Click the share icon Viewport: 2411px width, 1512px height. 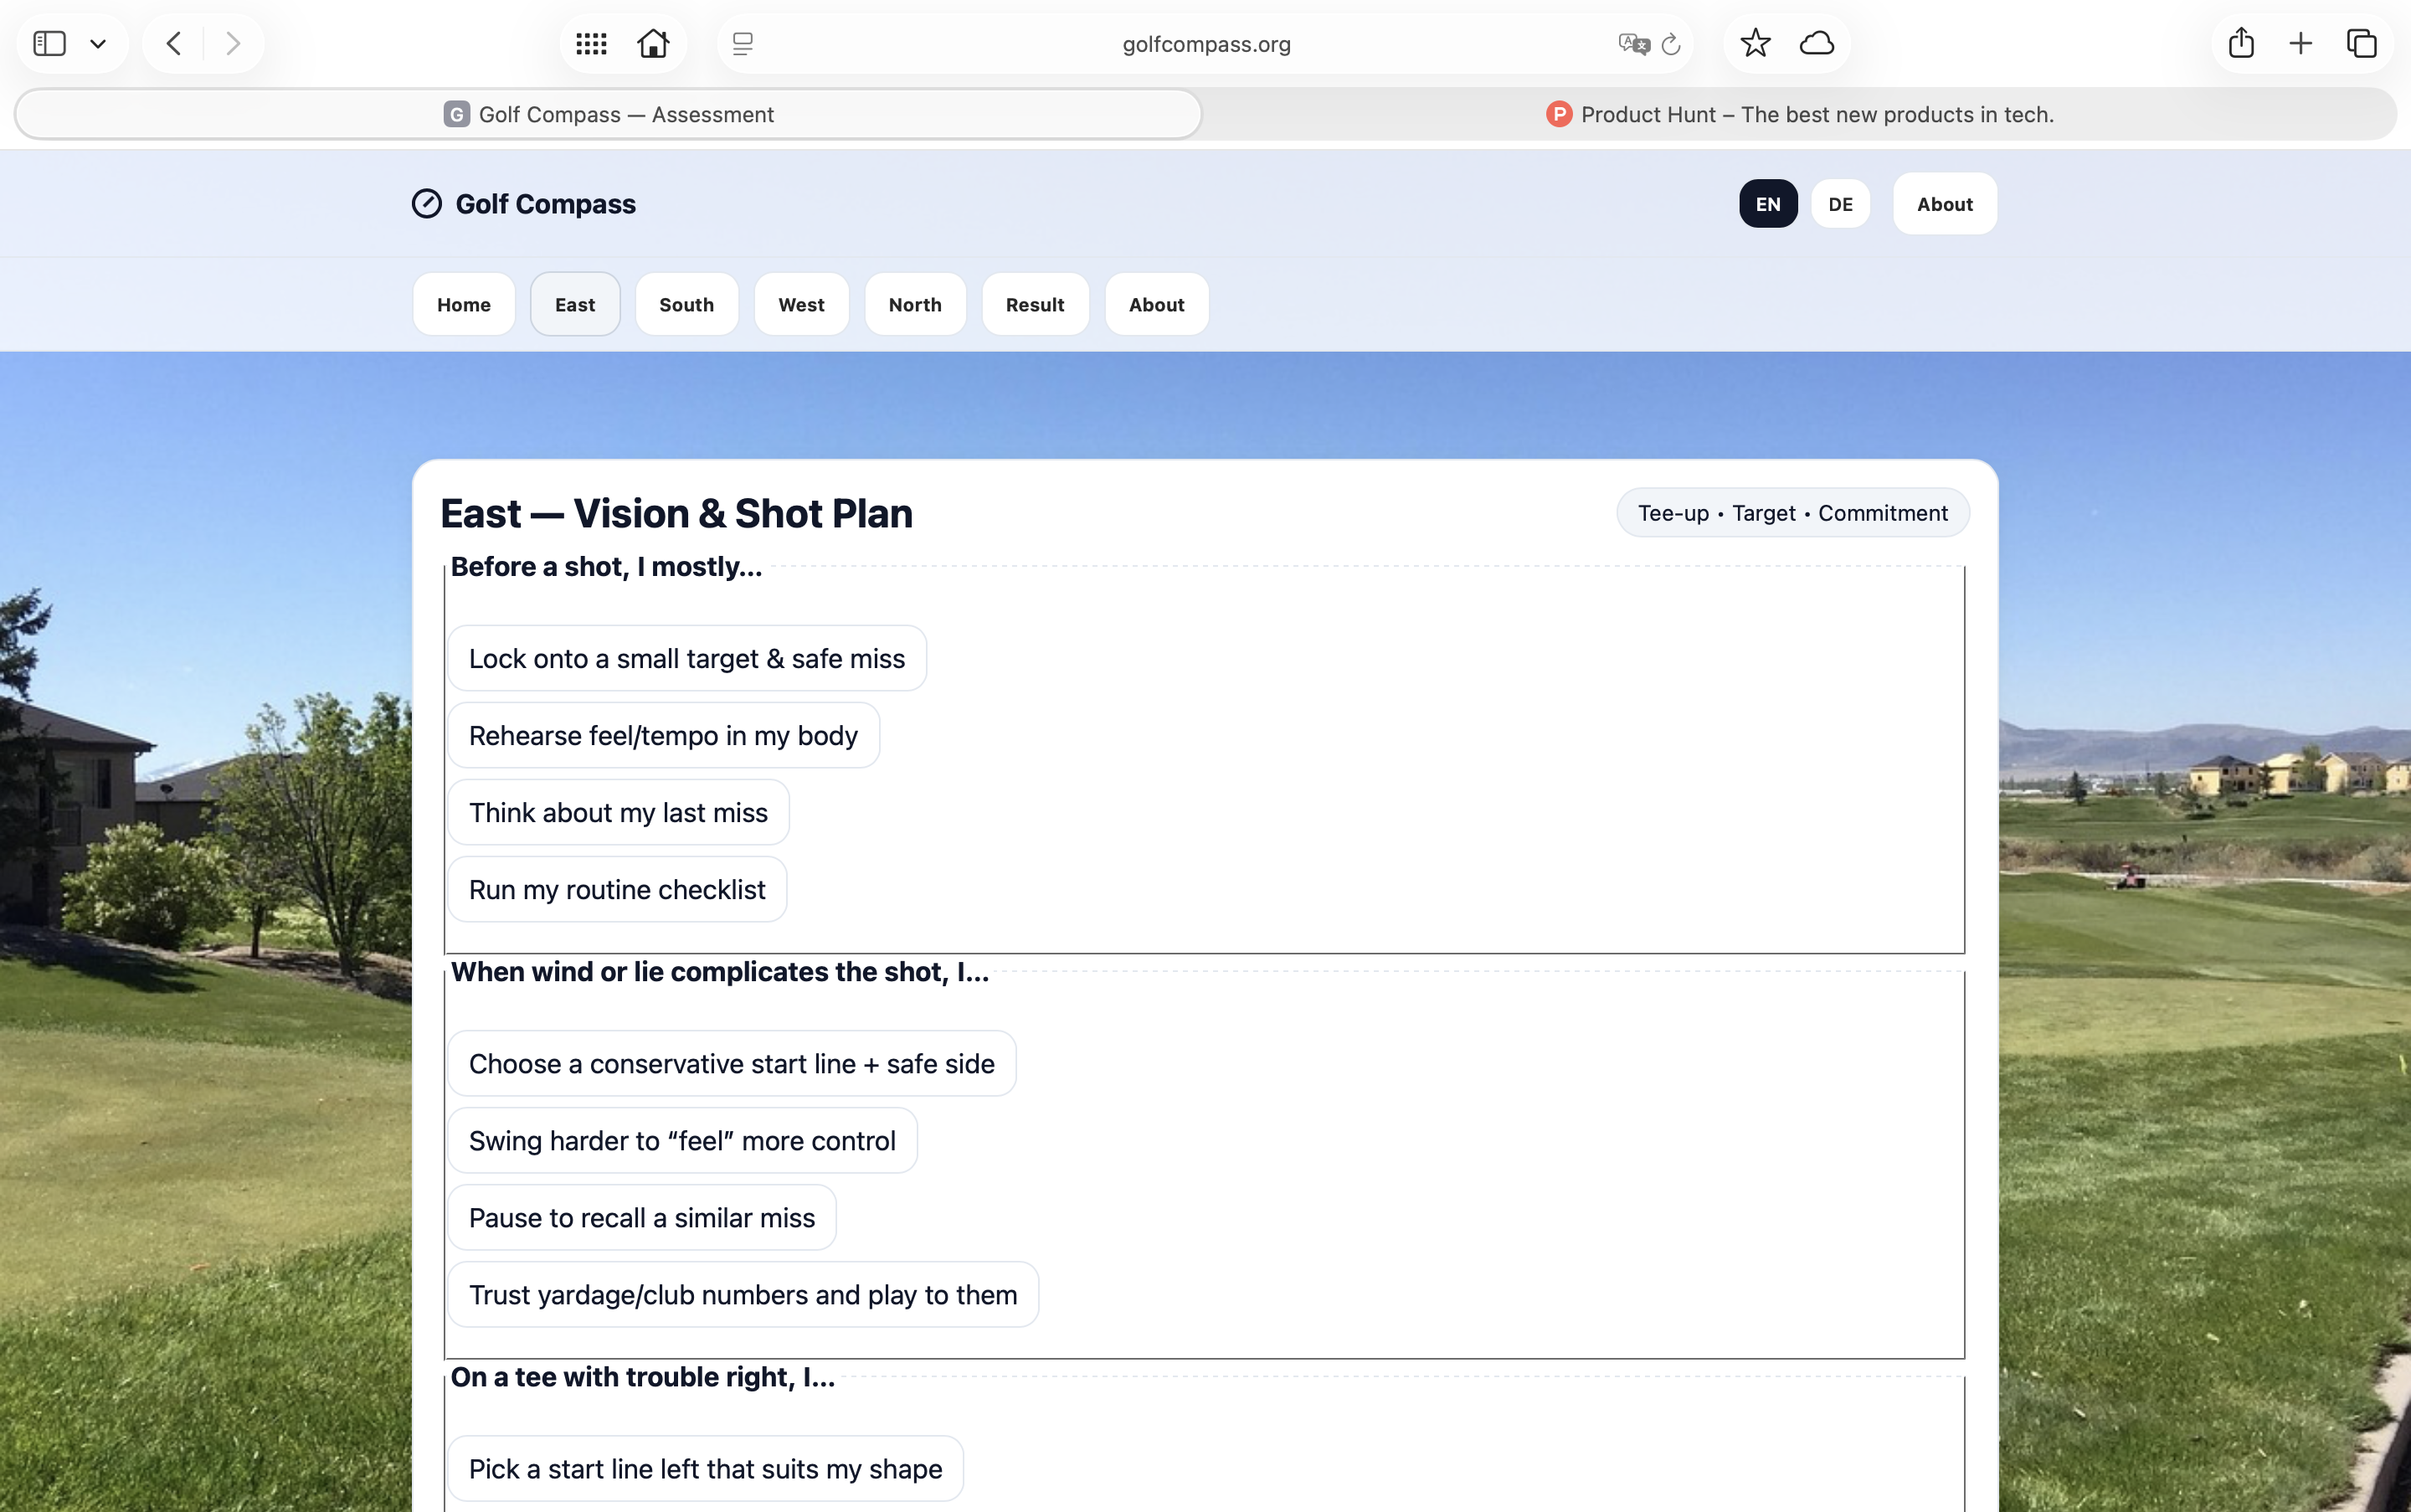coord(2241,44)
